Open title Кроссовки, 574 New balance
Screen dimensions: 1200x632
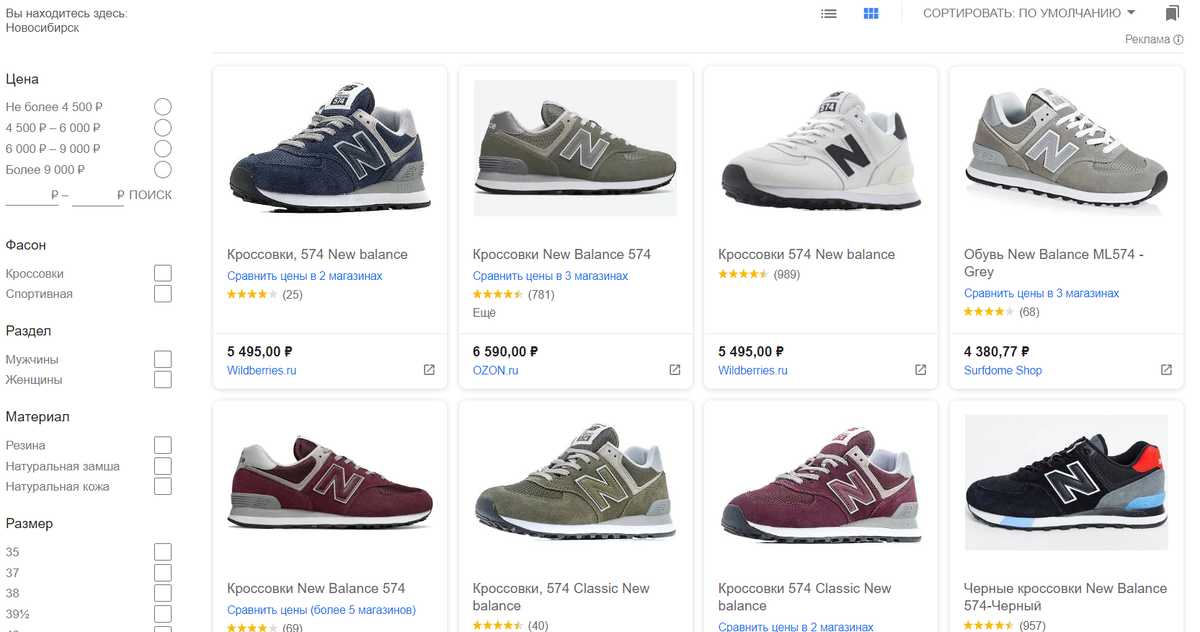point(317,254)
